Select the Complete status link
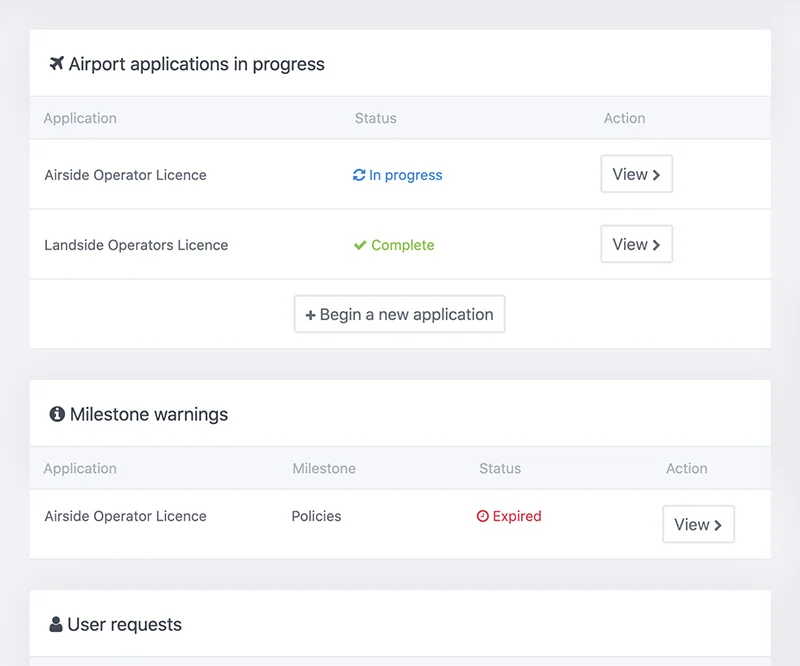Viewport: 800px width, 666px height. [404, 244]
